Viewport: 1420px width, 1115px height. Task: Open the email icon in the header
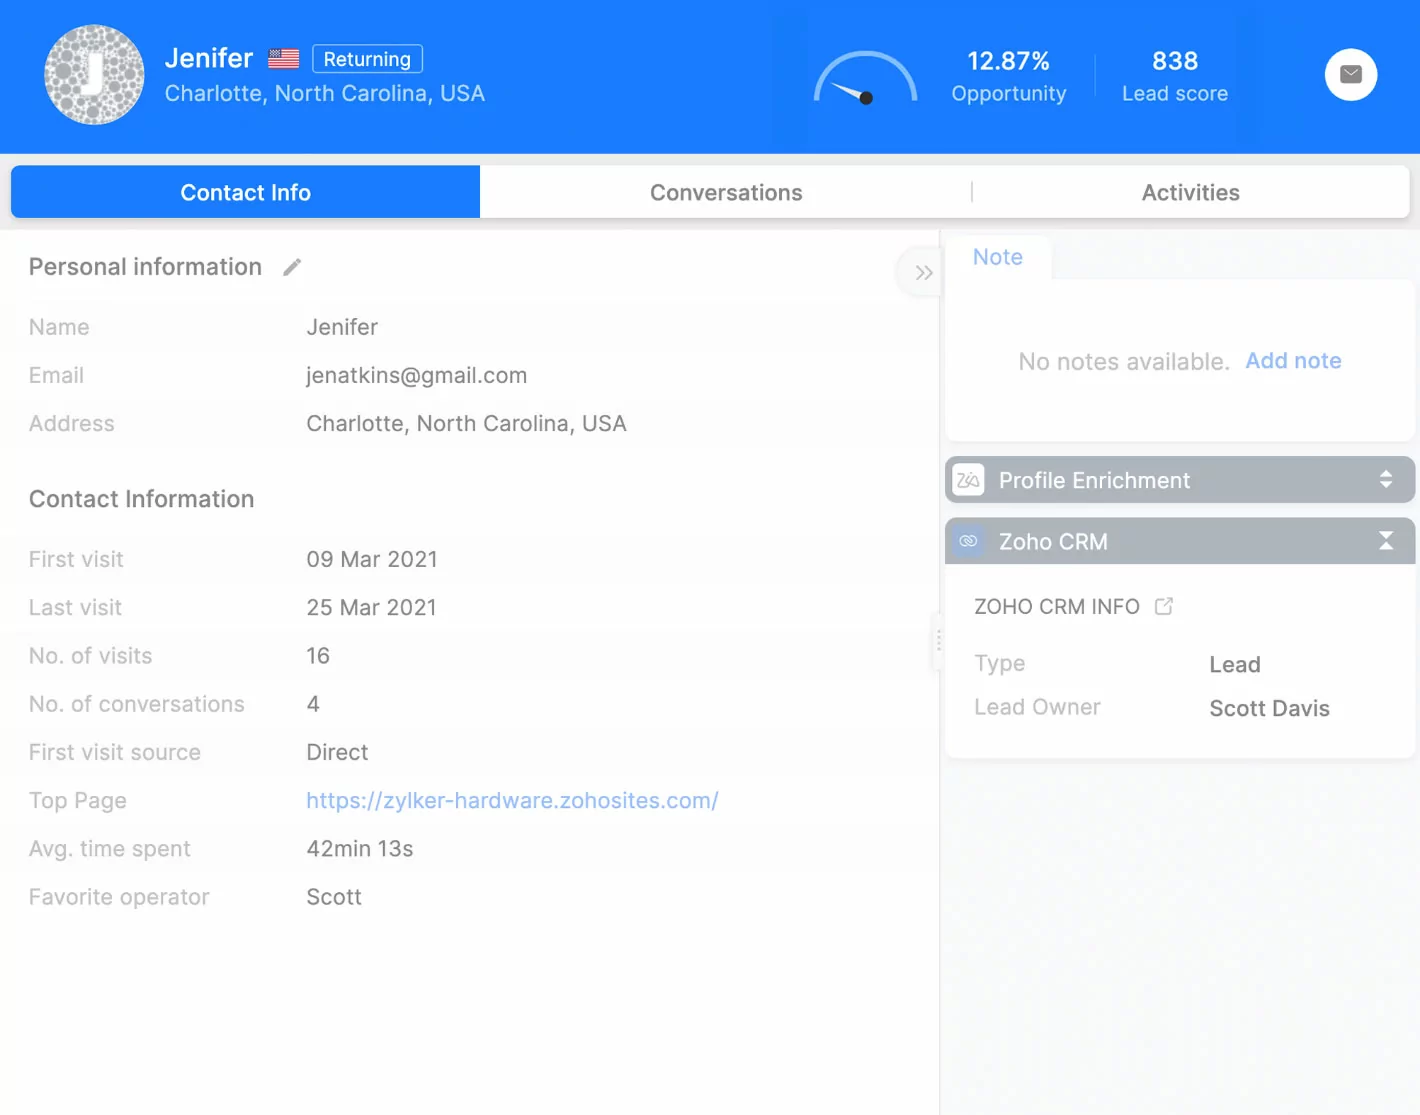(1351, 74)
